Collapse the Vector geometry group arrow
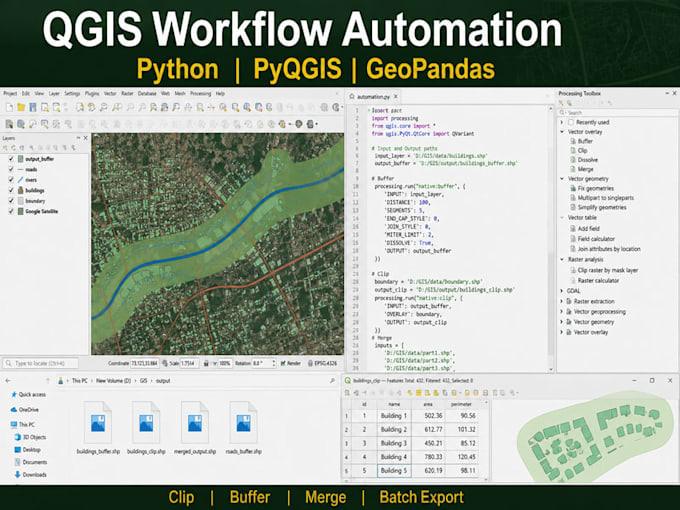Image resolution: width=680 pixels, height=510 pixels. click(562, 179)
